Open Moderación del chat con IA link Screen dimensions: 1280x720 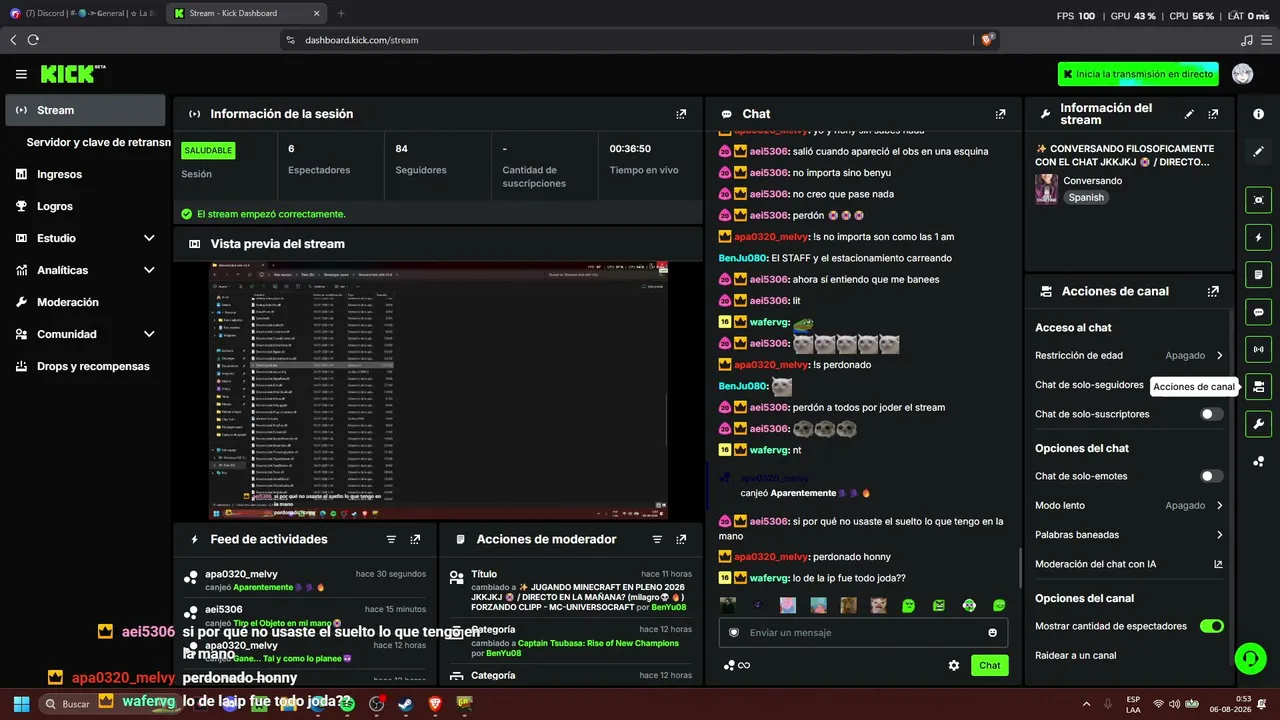(x=1129, y=564)
